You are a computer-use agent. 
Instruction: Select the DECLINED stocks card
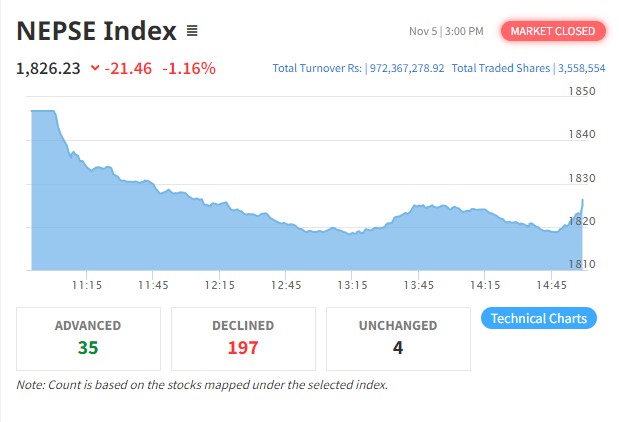pos(243,338)
